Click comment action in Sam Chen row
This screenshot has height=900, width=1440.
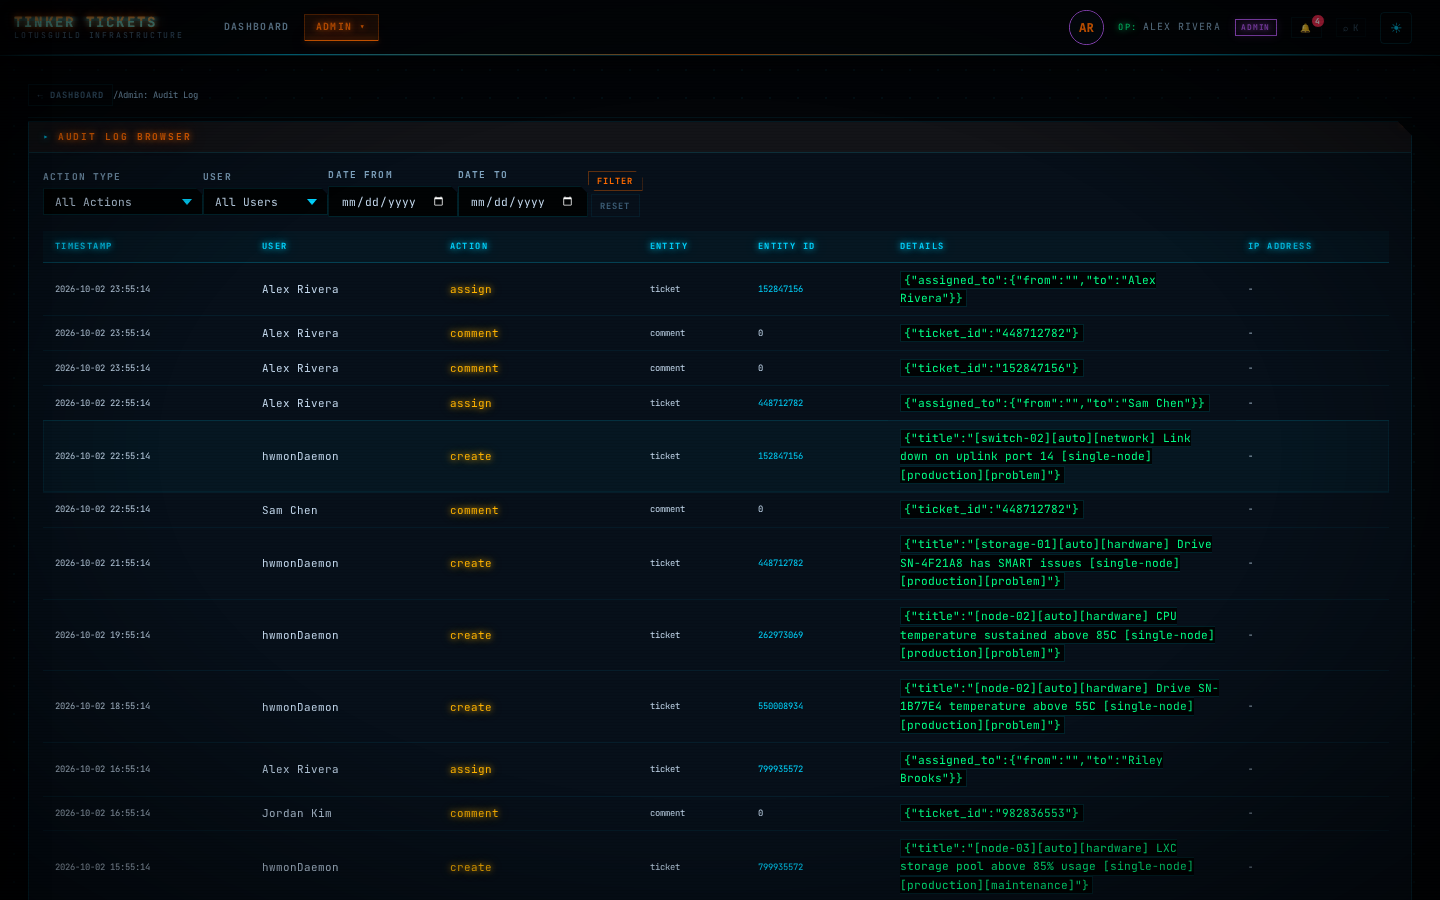pos(474,510)
